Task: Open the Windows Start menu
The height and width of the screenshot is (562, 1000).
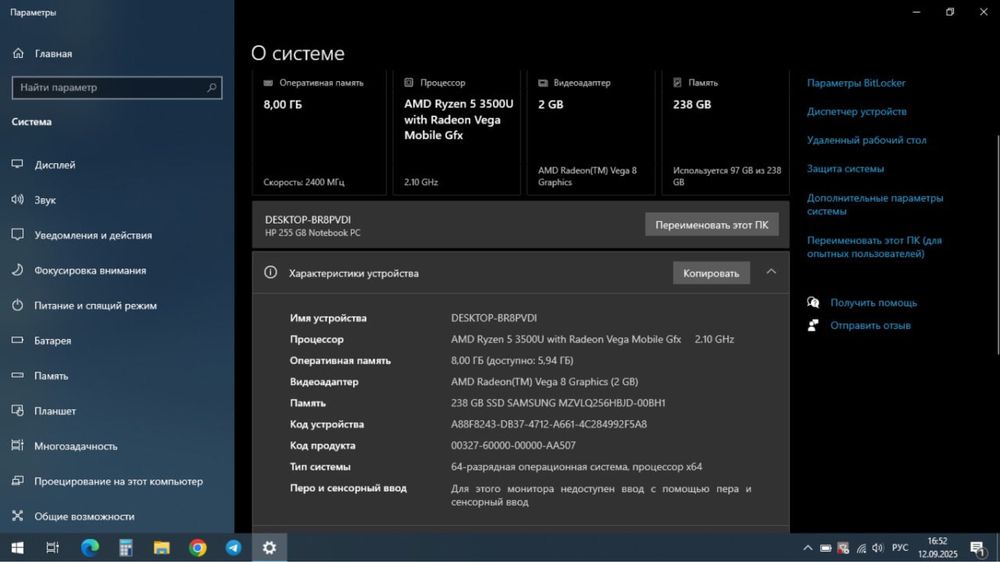Action: click(x=18, y=547)
